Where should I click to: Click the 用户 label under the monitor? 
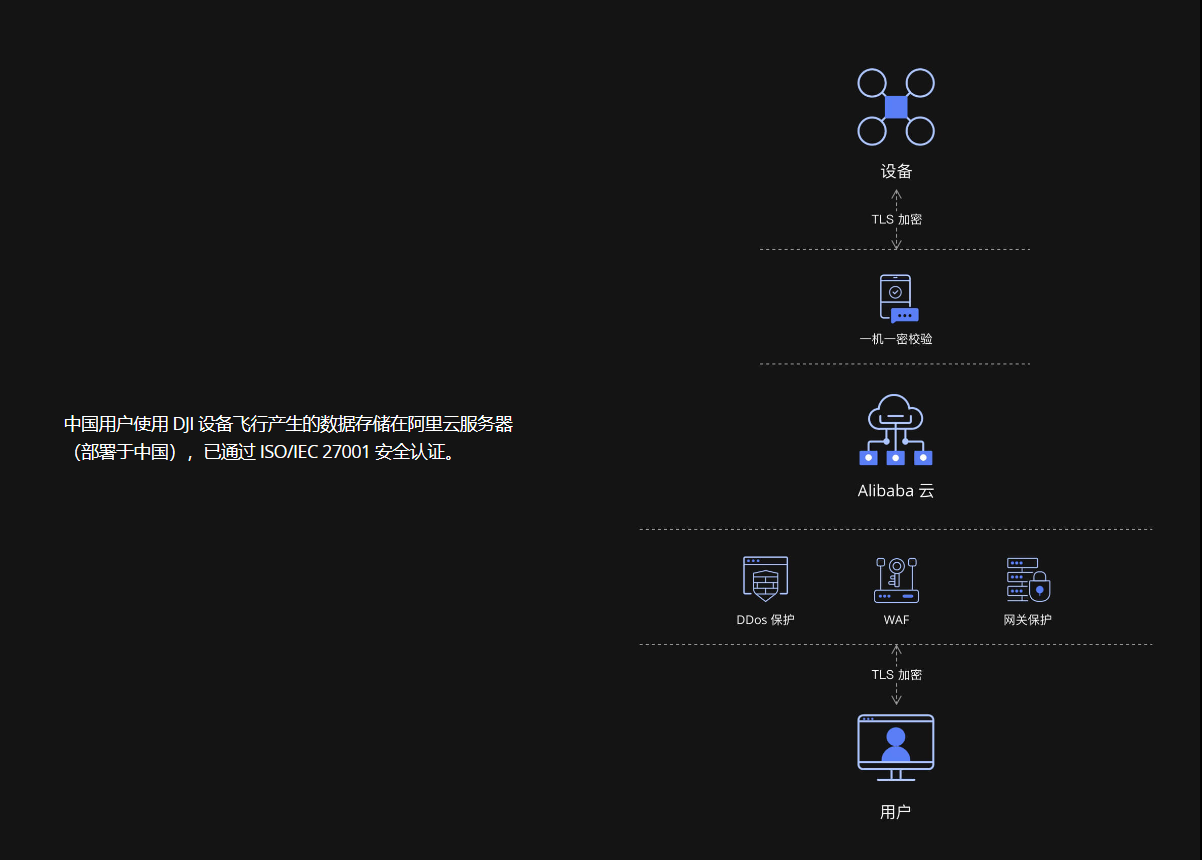896,812
